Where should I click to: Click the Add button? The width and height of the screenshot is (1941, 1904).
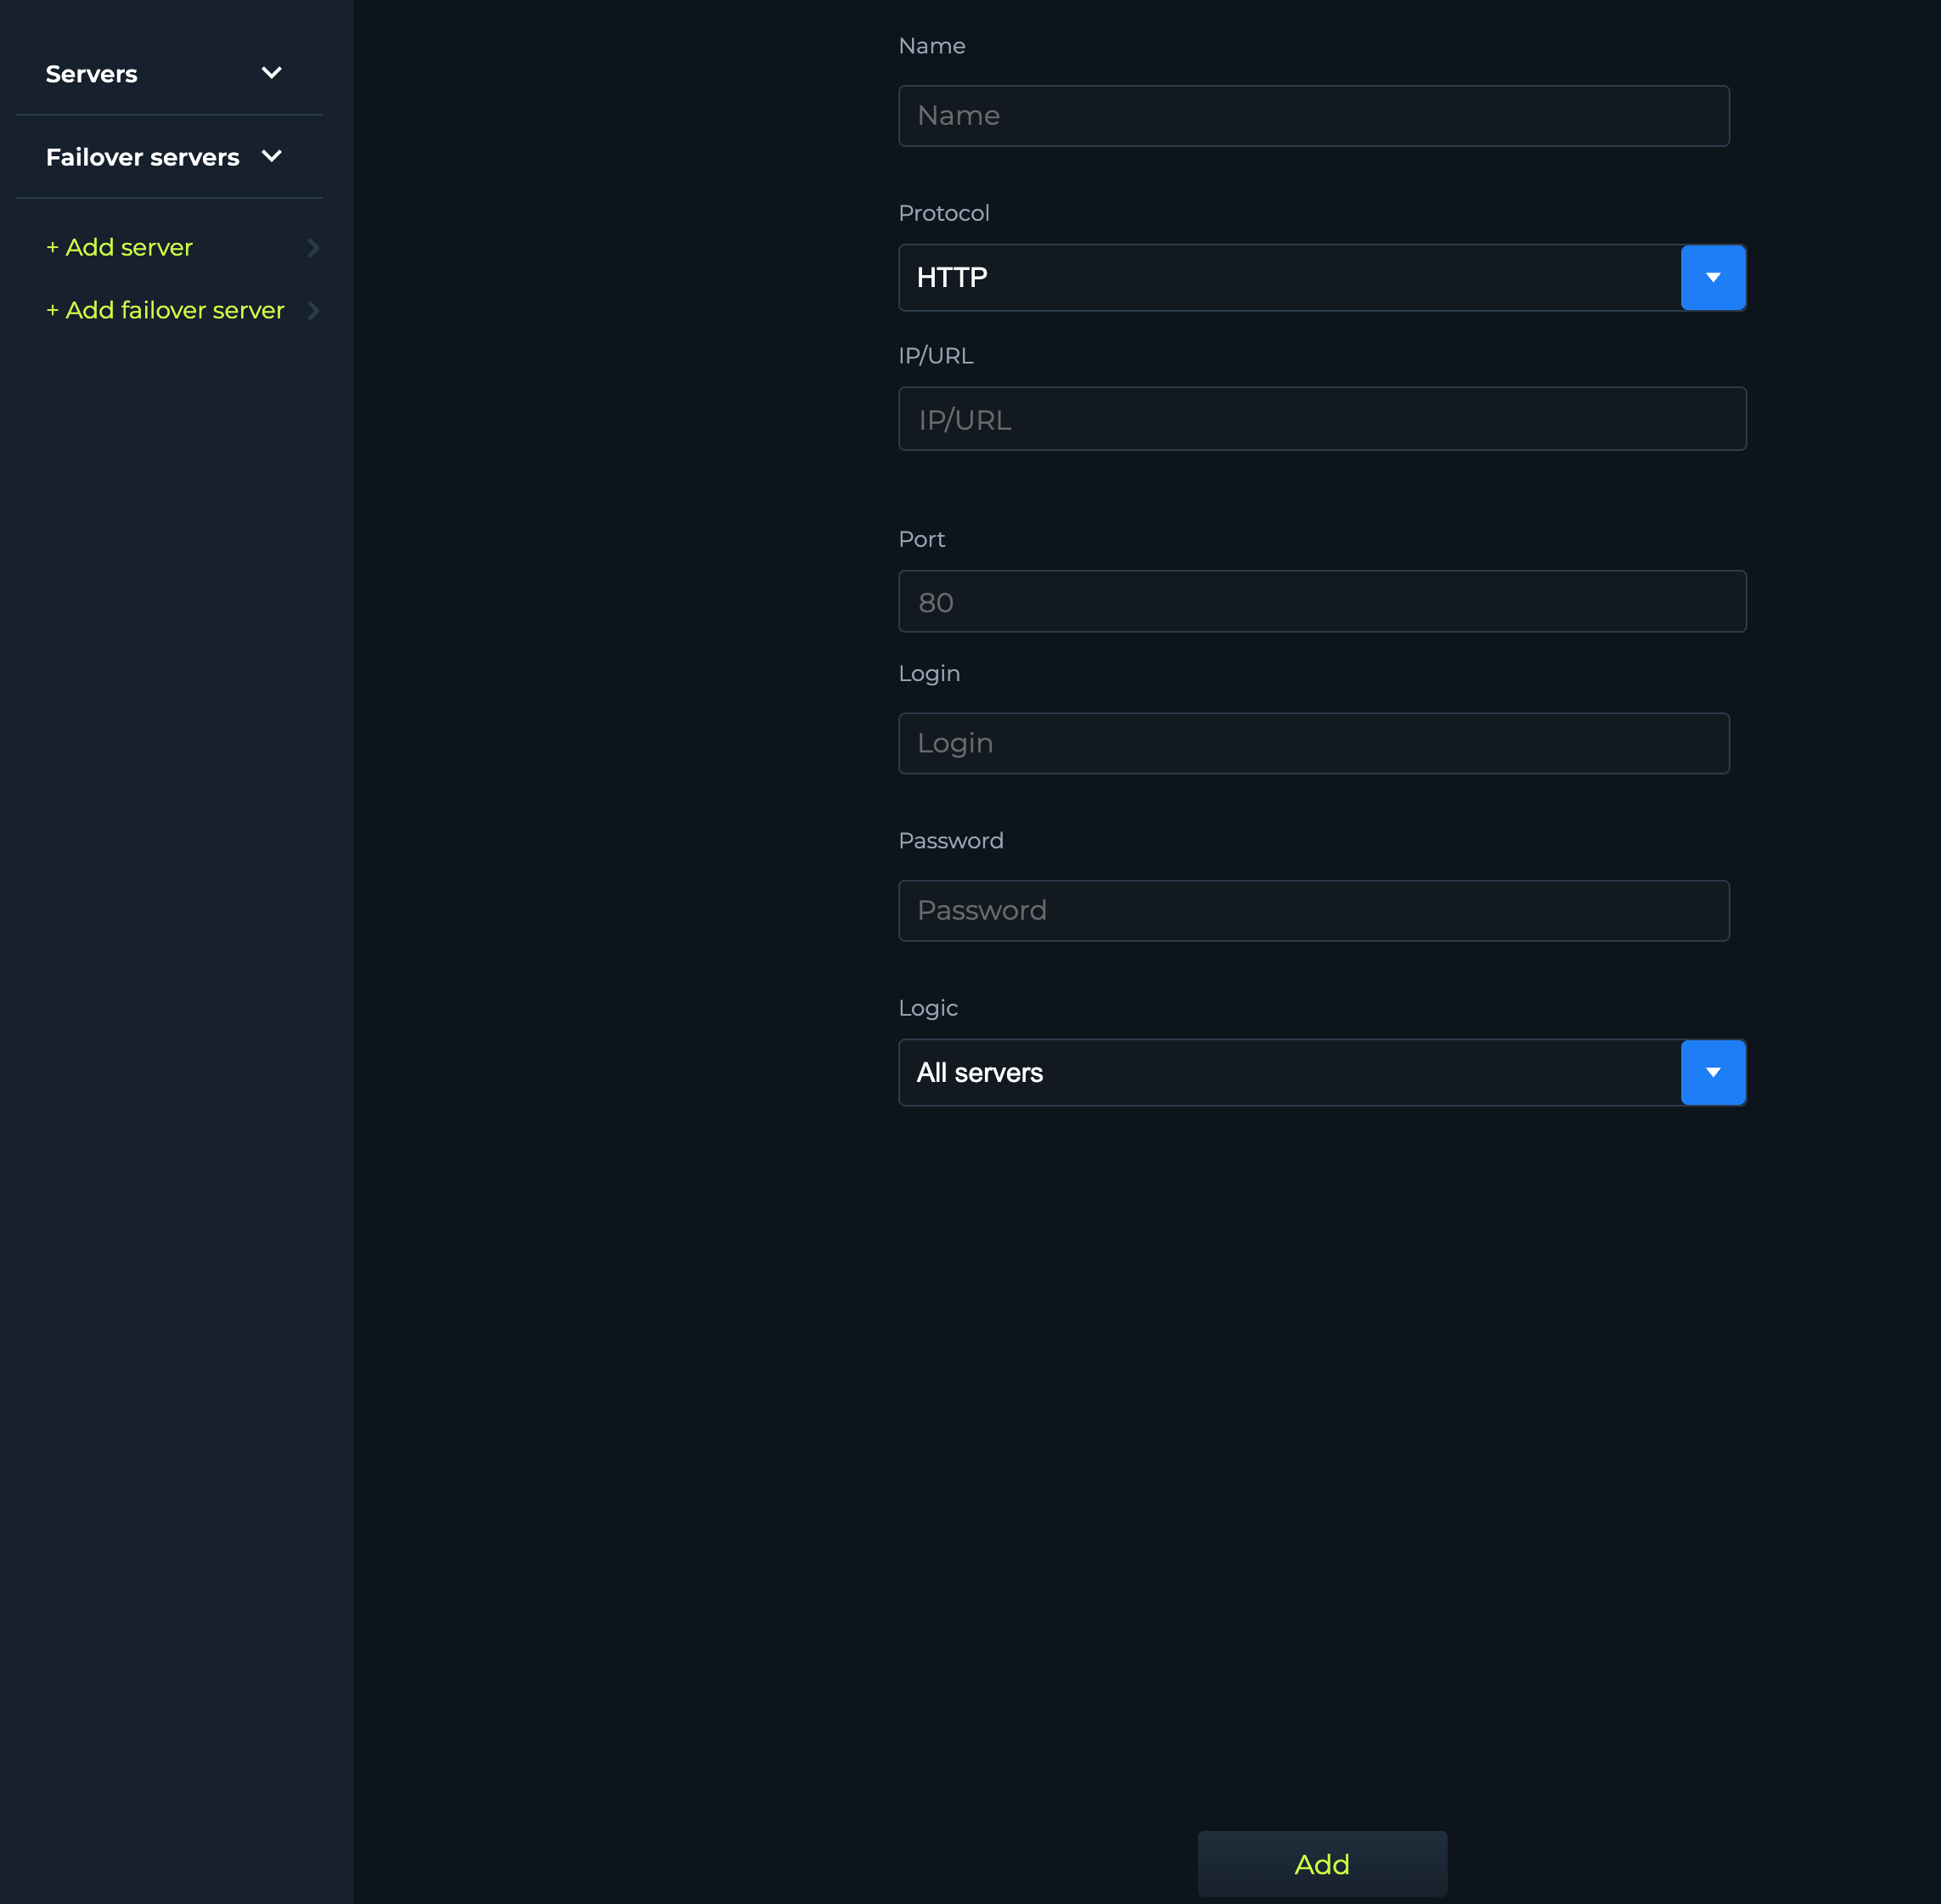pos(1321,1864)
